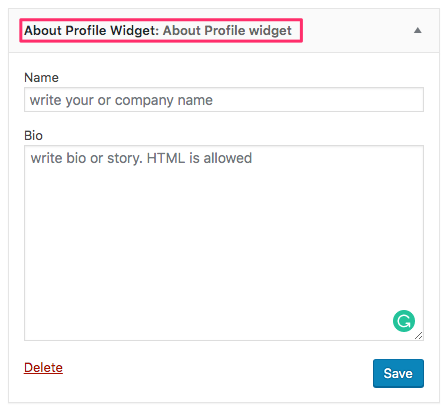Viewport: 448px width, 411px height.
Task: Select the gray 'About Profile widget' subtitle text
Action: pyautogui.click(x=227, y=31)
